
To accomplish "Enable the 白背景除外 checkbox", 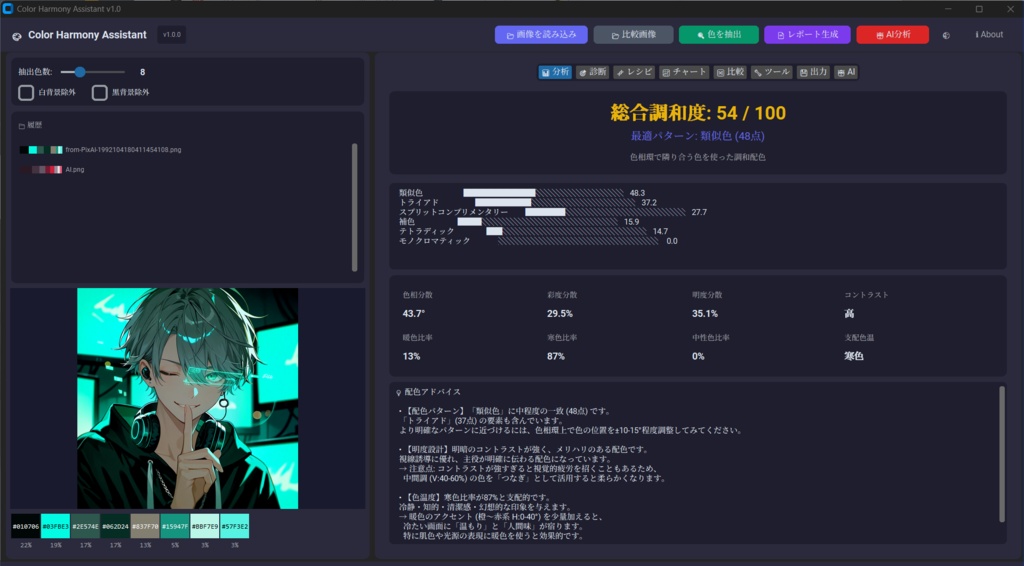I will pyautogui.click(x=26, y=93).
